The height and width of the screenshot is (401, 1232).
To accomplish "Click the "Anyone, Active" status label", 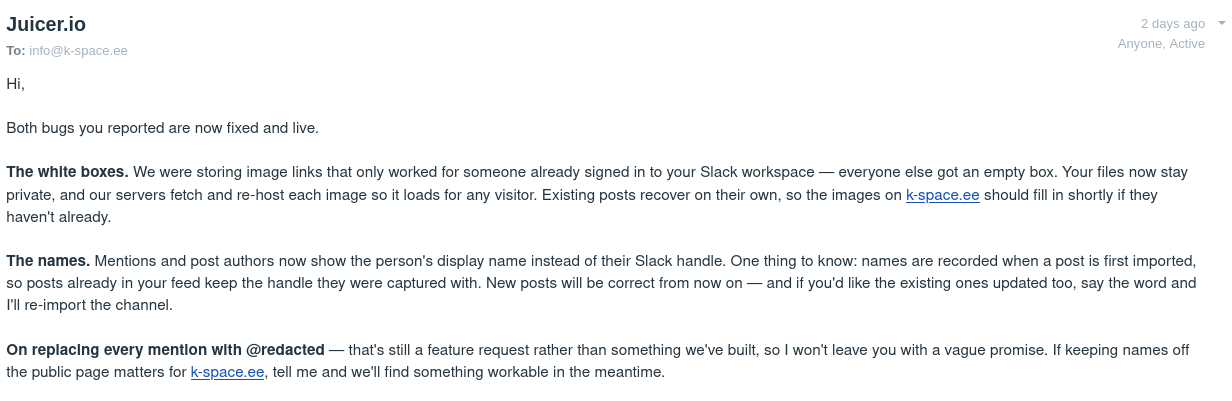I will click(x=1161, y=43).
